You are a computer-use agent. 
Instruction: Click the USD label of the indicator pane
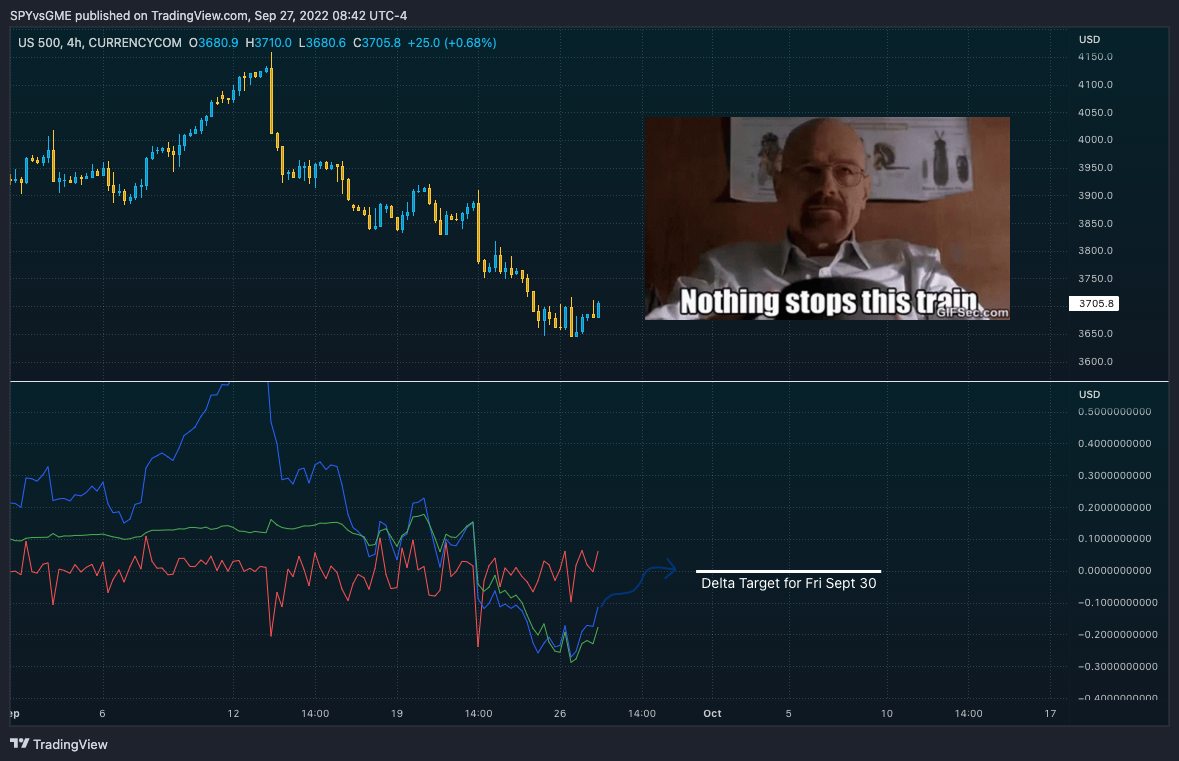point(1090,394)
